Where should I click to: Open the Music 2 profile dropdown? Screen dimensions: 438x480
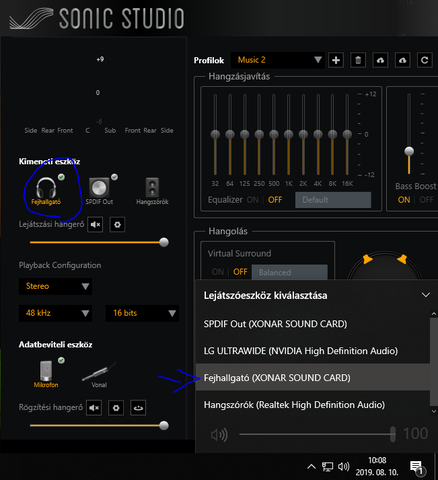278,60
